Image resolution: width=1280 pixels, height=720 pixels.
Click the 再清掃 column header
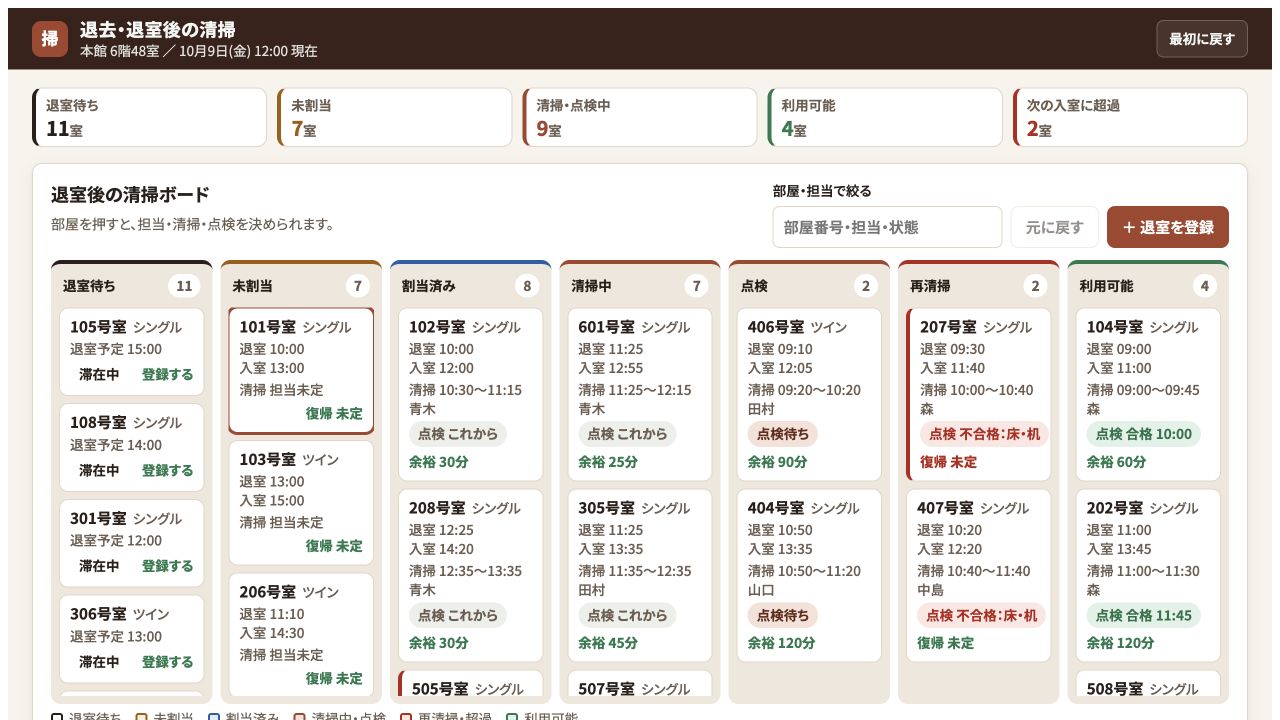click(x=979, y=286)
